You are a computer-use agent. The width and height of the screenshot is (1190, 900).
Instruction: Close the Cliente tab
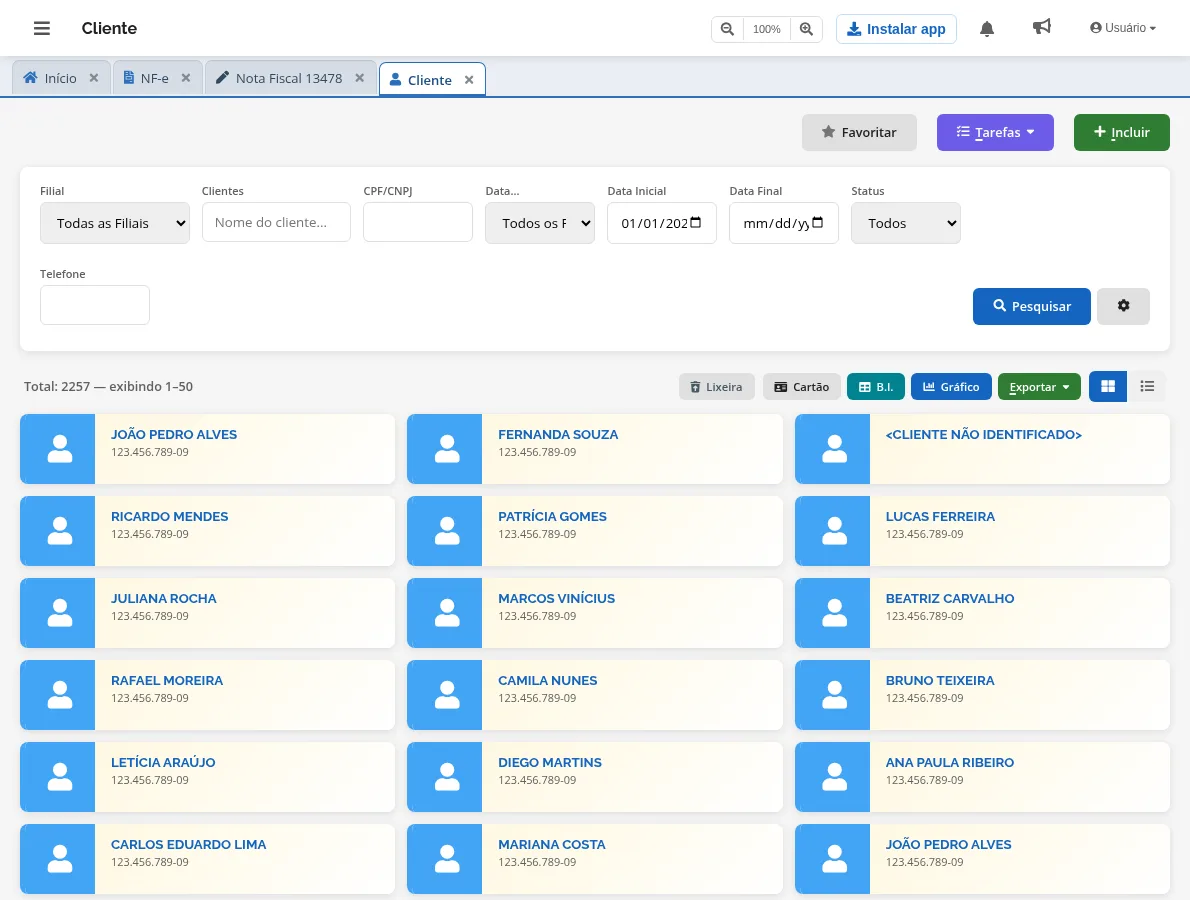point(469,80)
